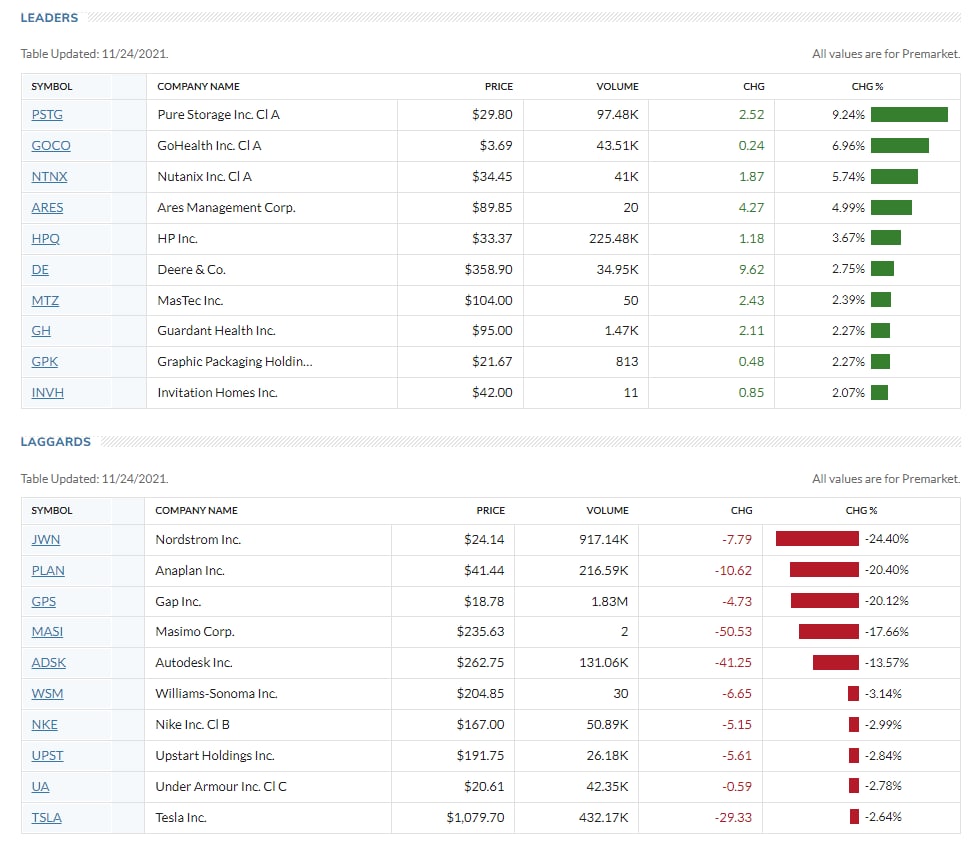
Task: Click the Laggards table CHG % header
Action: tap(861, 511)
